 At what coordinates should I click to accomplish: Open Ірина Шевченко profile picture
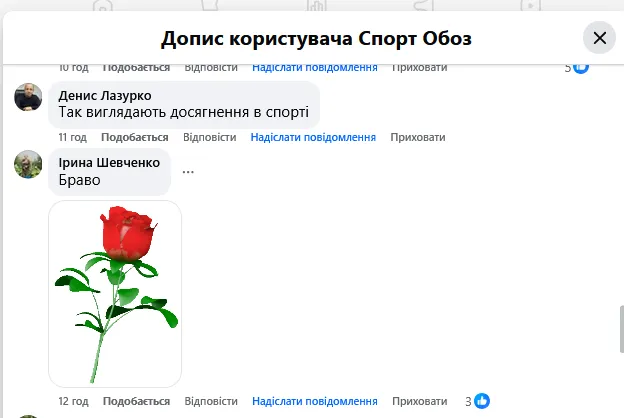click(28, 164)
